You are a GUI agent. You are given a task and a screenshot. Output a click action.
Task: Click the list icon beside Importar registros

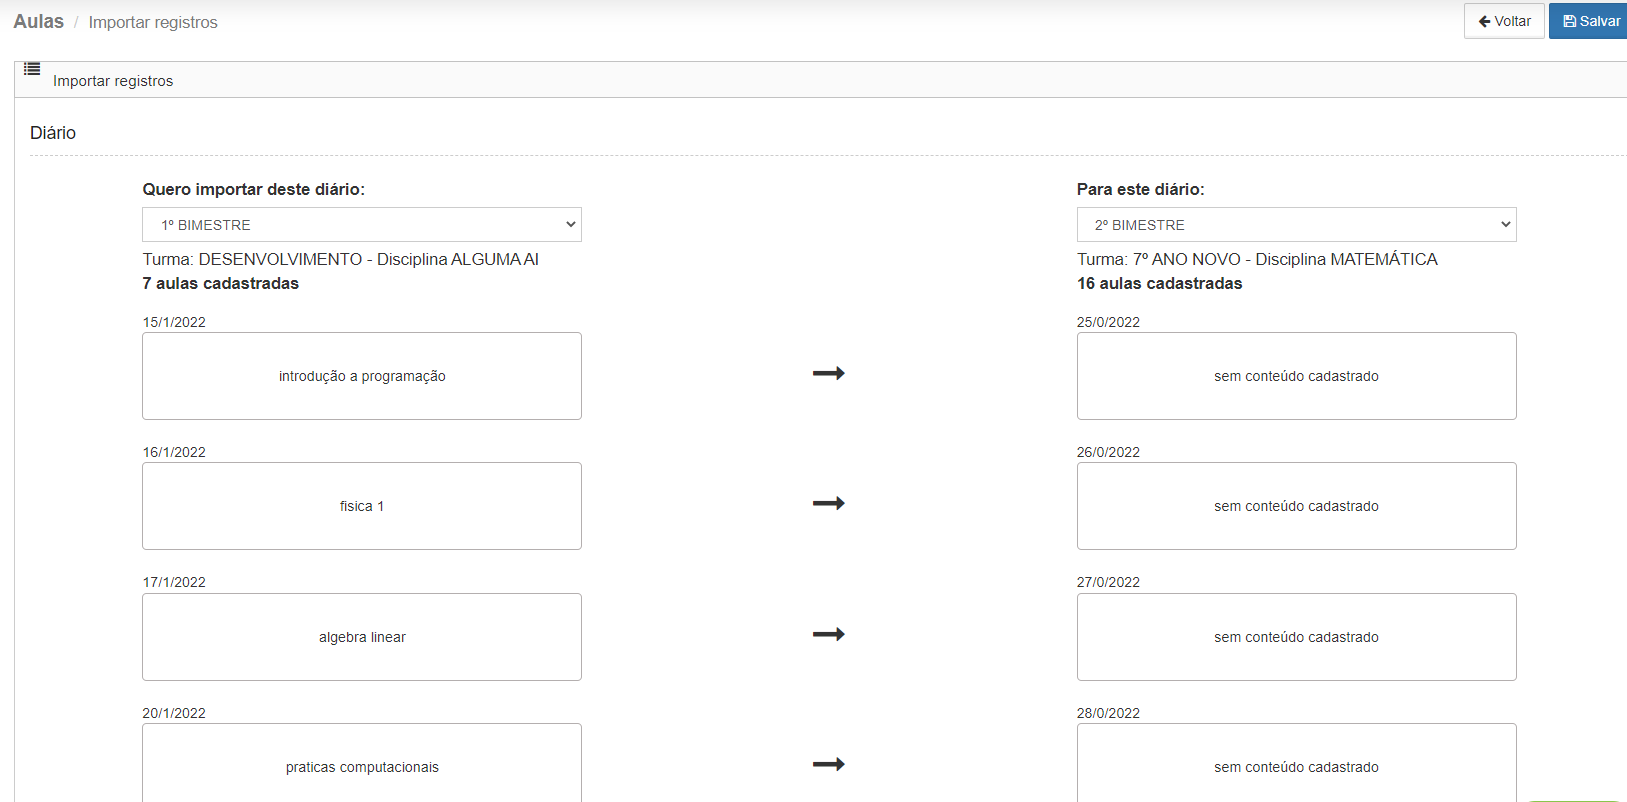click(x=32, y=69)
